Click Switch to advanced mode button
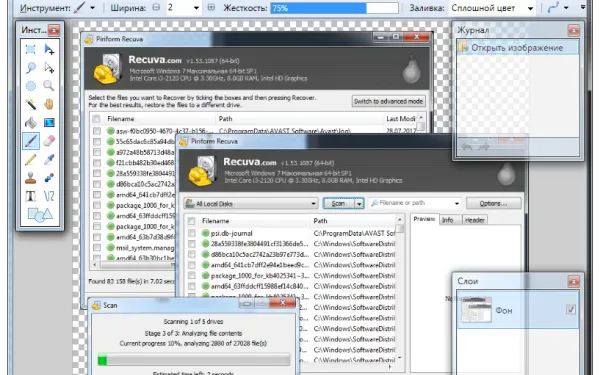The height and width of the screenshot is (375, 600). point(388,101)
